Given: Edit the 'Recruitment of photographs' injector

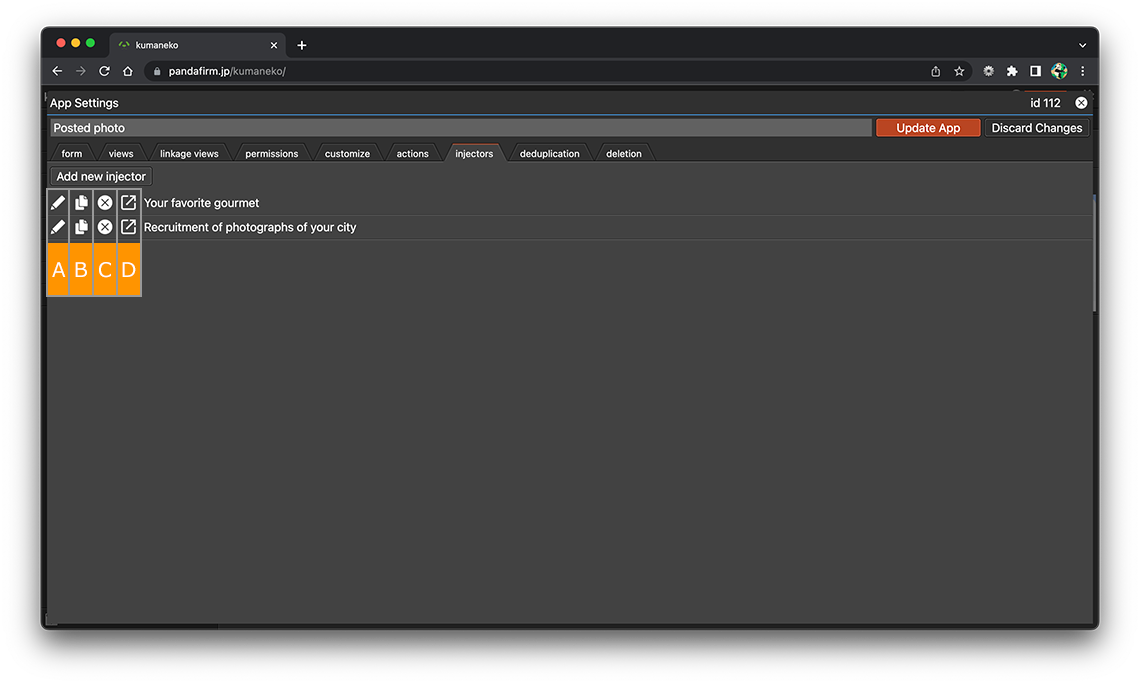Looking at the screenshot, I should [x=58, y=227].
